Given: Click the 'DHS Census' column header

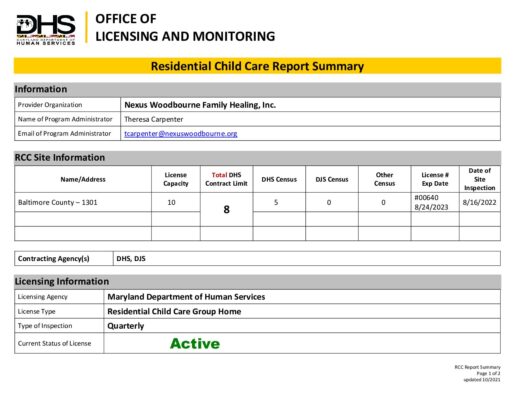Looking at the screenshot, I should point(279,179).
